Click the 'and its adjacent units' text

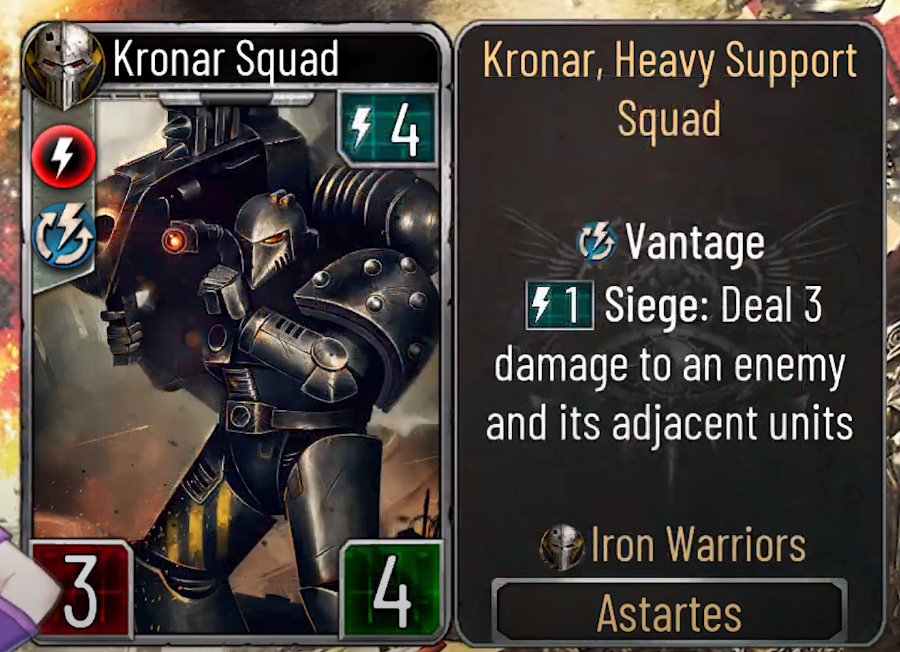point(669,424)
